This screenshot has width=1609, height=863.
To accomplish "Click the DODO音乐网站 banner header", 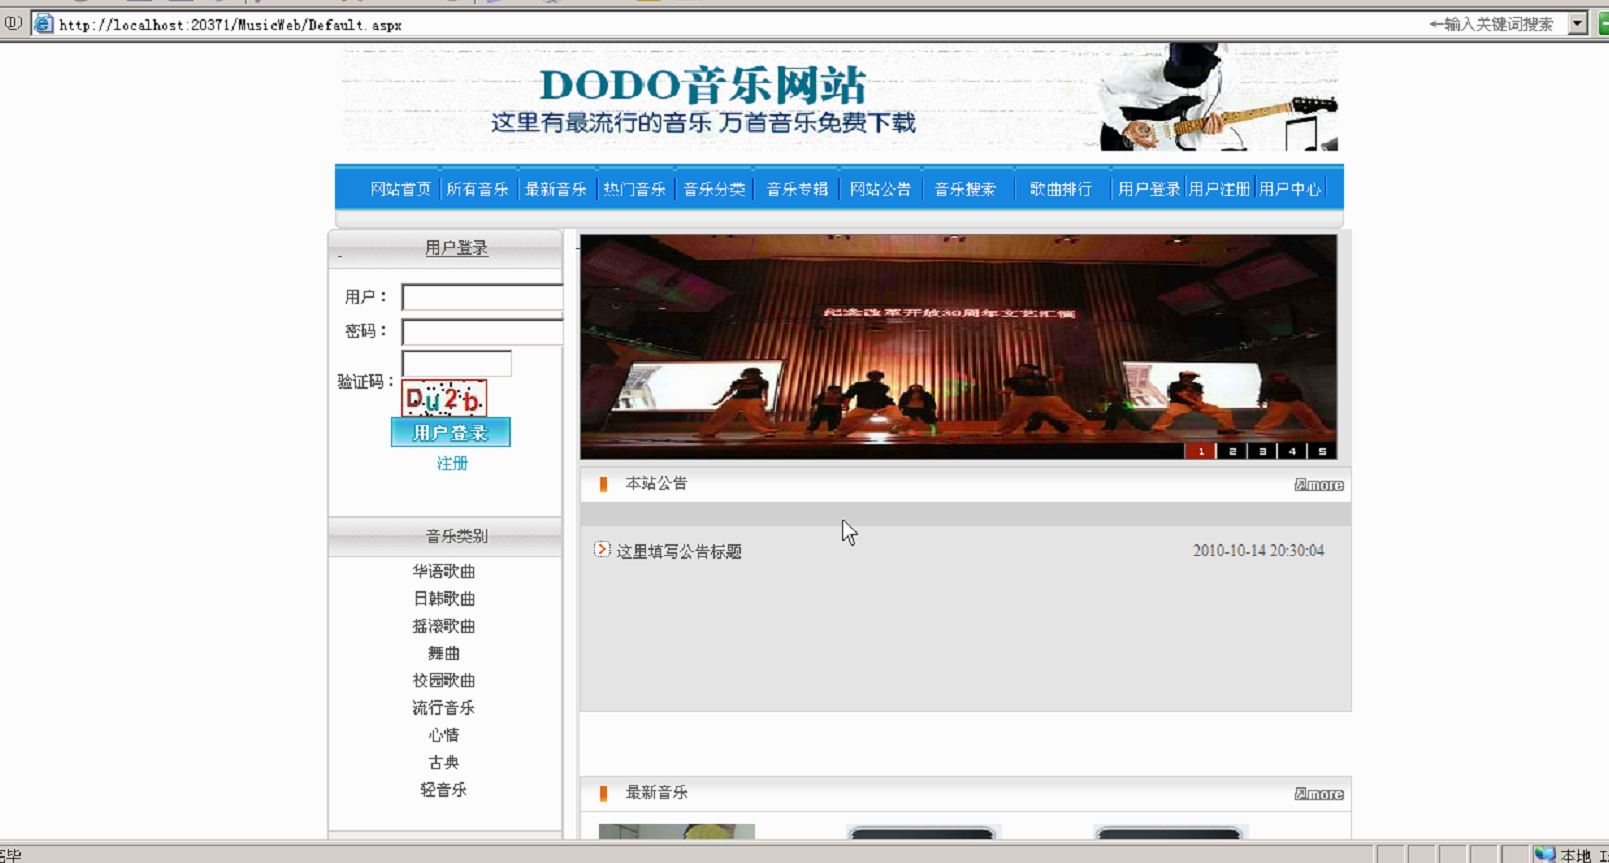I will point(840,97).
